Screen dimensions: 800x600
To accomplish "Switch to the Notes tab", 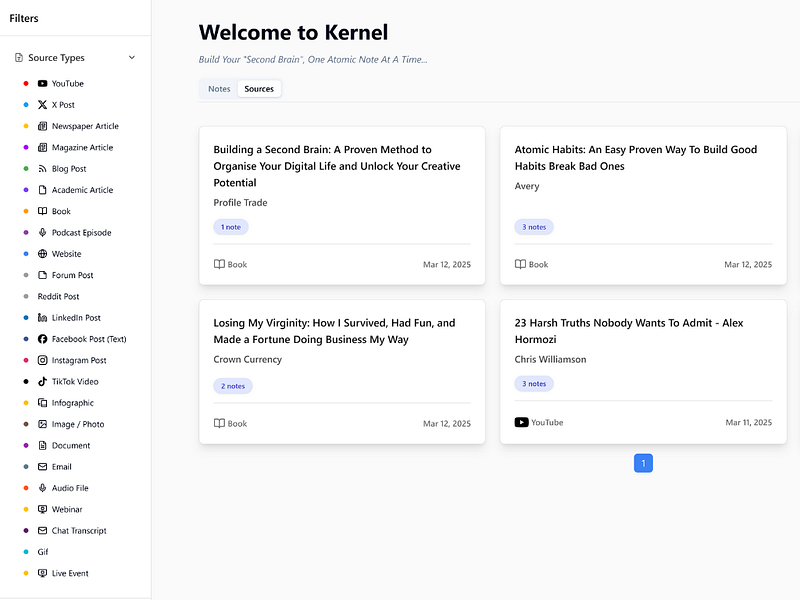I will click(x=219, y=89).
